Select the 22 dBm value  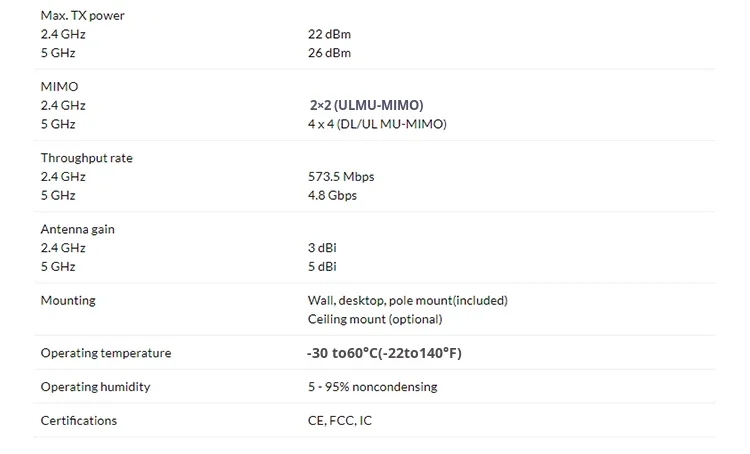(x=329, y=34)
